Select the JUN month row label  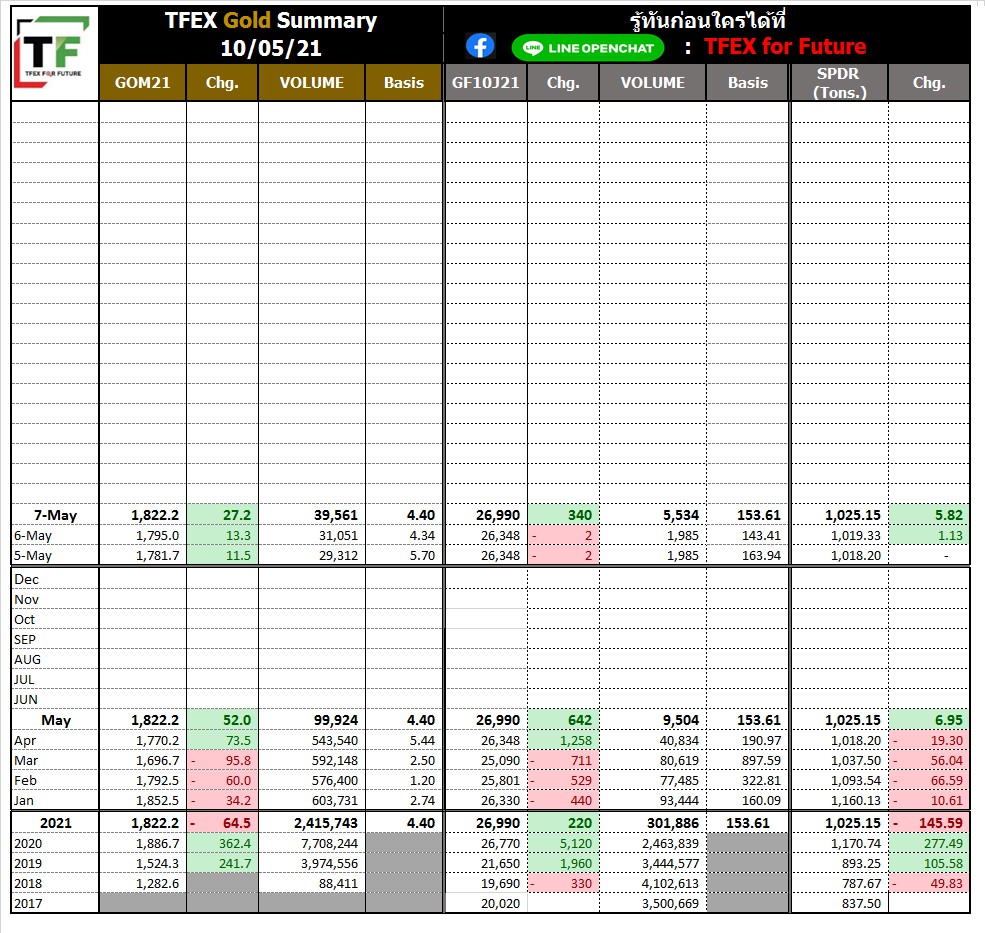(26, 700)
